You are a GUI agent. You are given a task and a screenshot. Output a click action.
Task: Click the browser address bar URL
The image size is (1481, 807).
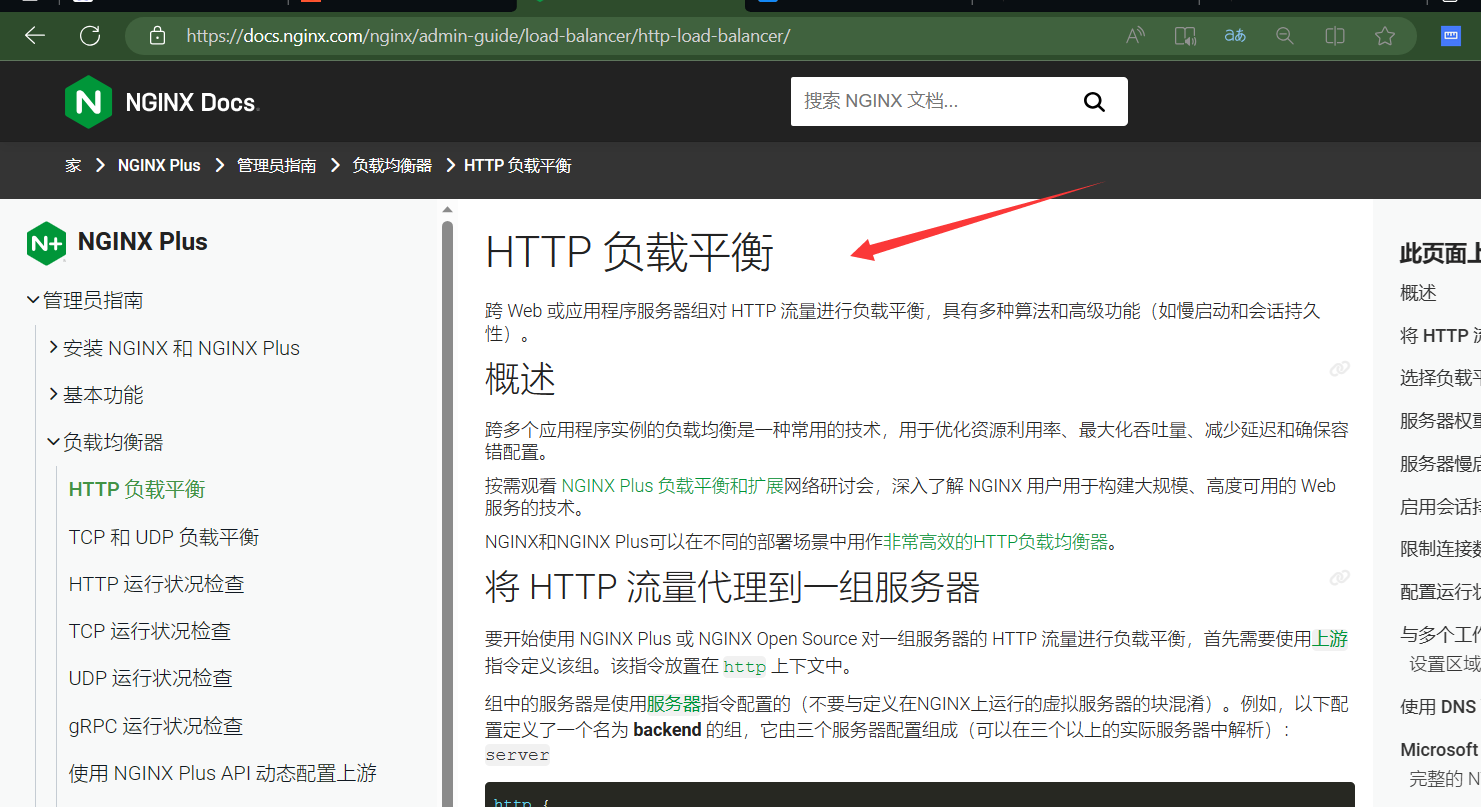click(488, 36)
